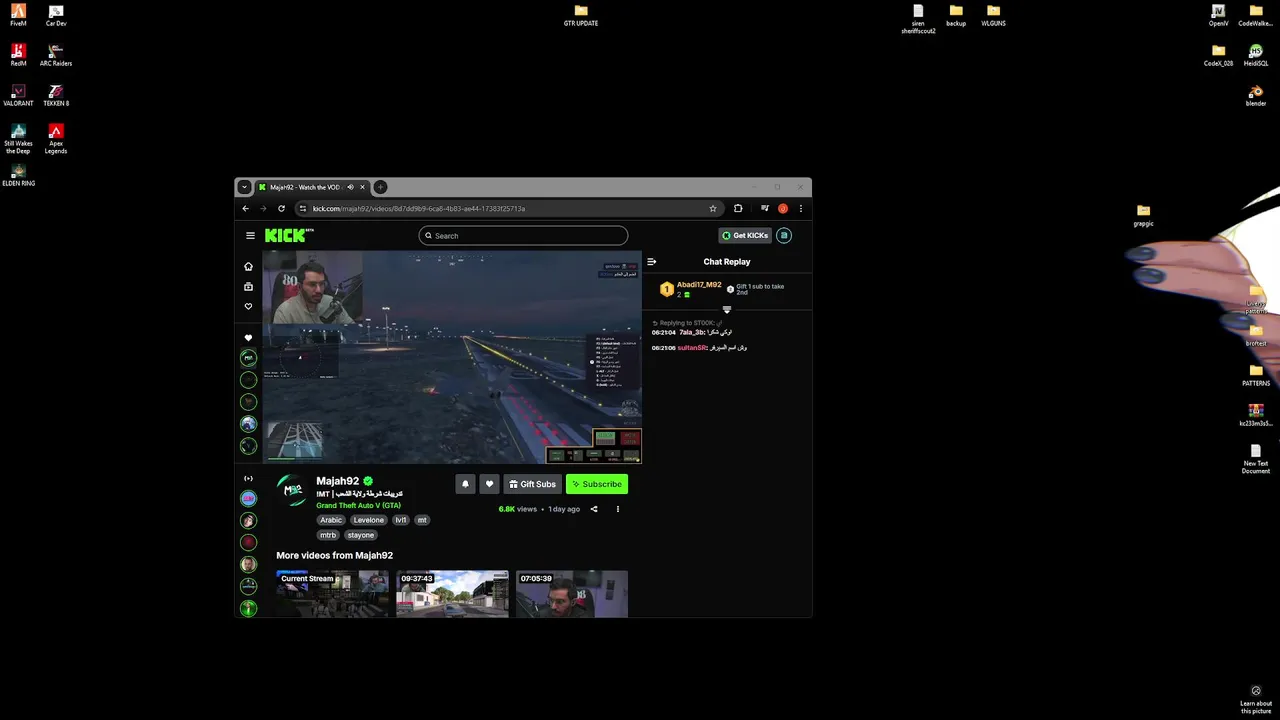Bookmark page with star icon
Screen dimensions: 1280x720
coord(713,209)
